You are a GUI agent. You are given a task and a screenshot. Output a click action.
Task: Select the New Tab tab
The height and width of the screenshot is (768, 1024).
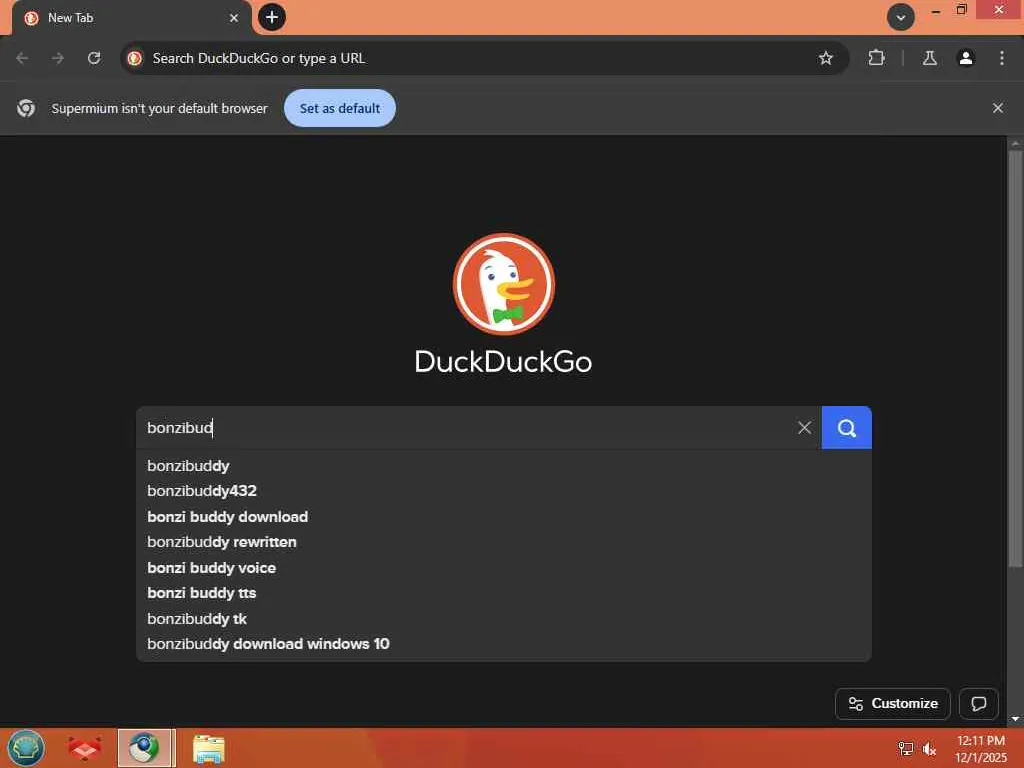click(x=131, y=18)
